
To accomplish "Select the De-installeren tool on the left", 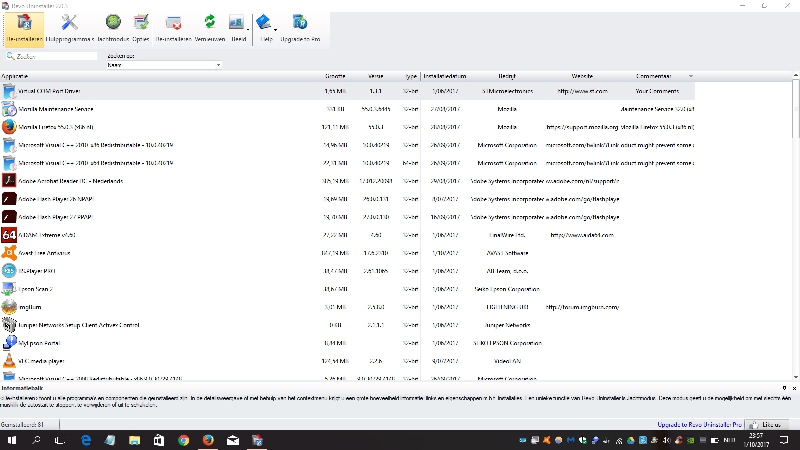I will [x=24, y=29].
